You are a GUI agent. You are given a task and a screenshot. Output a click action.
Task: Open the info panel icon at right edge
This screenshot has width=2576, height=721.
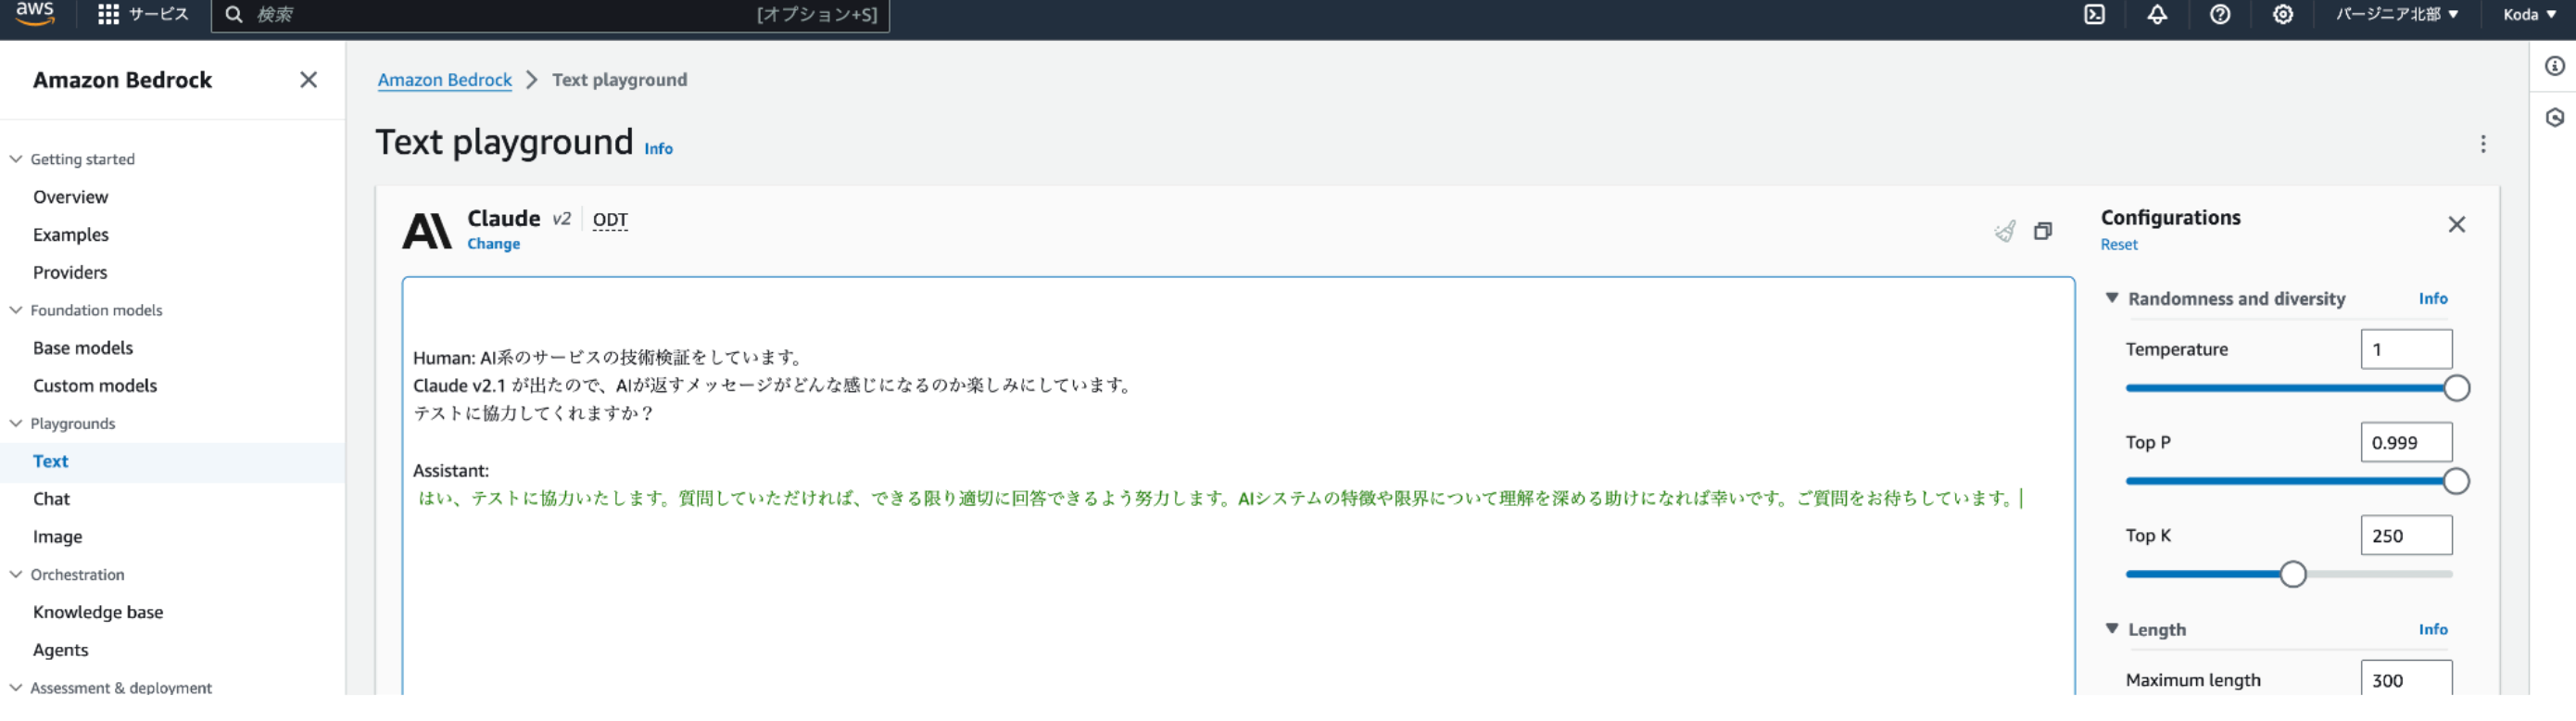click(x=2555, y=67)
